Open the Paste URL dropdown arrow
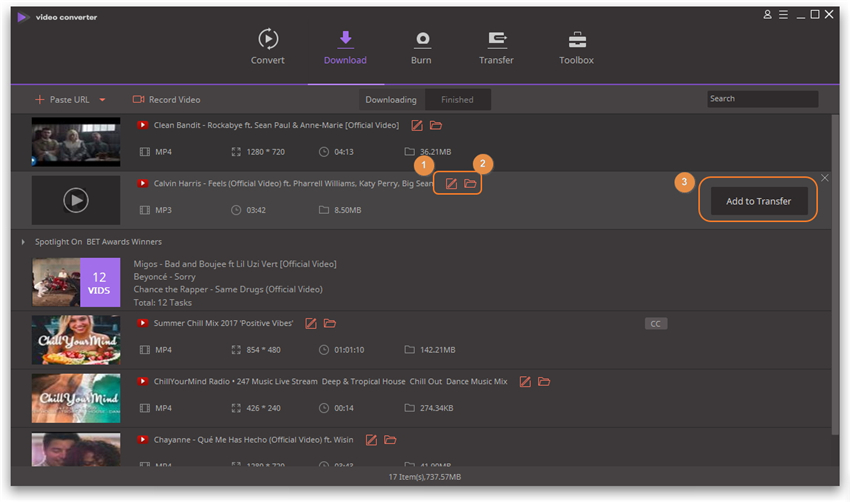The height and width of the screenshot is (502, 850). (102, 100)
